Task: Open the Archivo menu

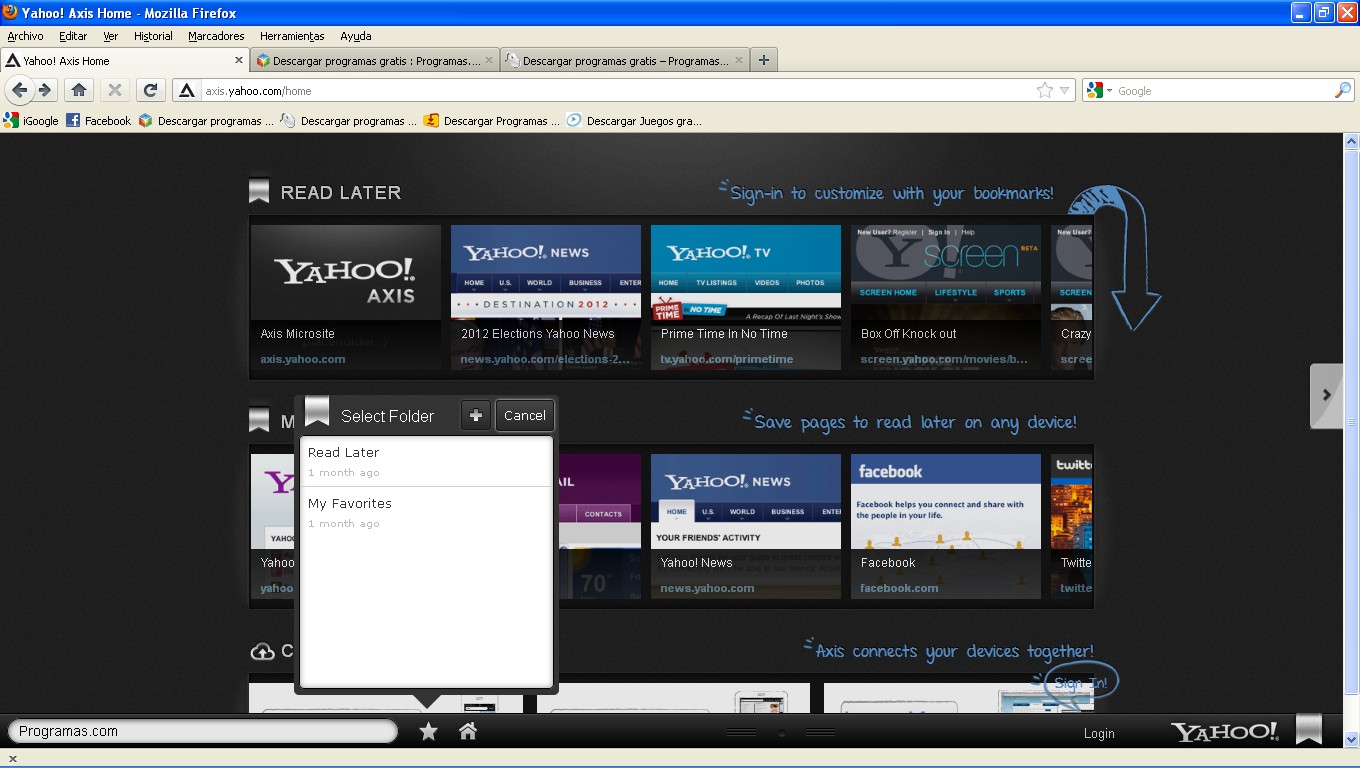Action: pyautogui.click(x=25, y=36)
